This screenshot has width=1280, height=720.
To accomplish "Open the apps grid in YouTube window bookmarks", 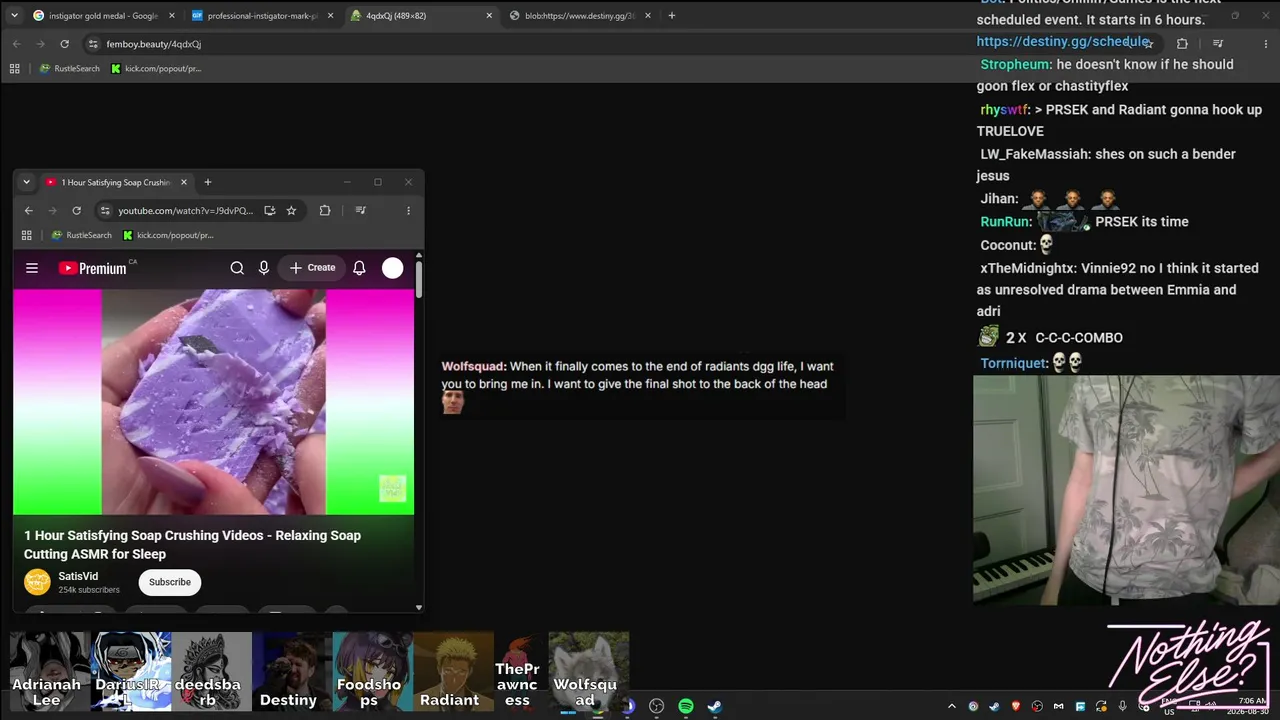I will 27,236.
